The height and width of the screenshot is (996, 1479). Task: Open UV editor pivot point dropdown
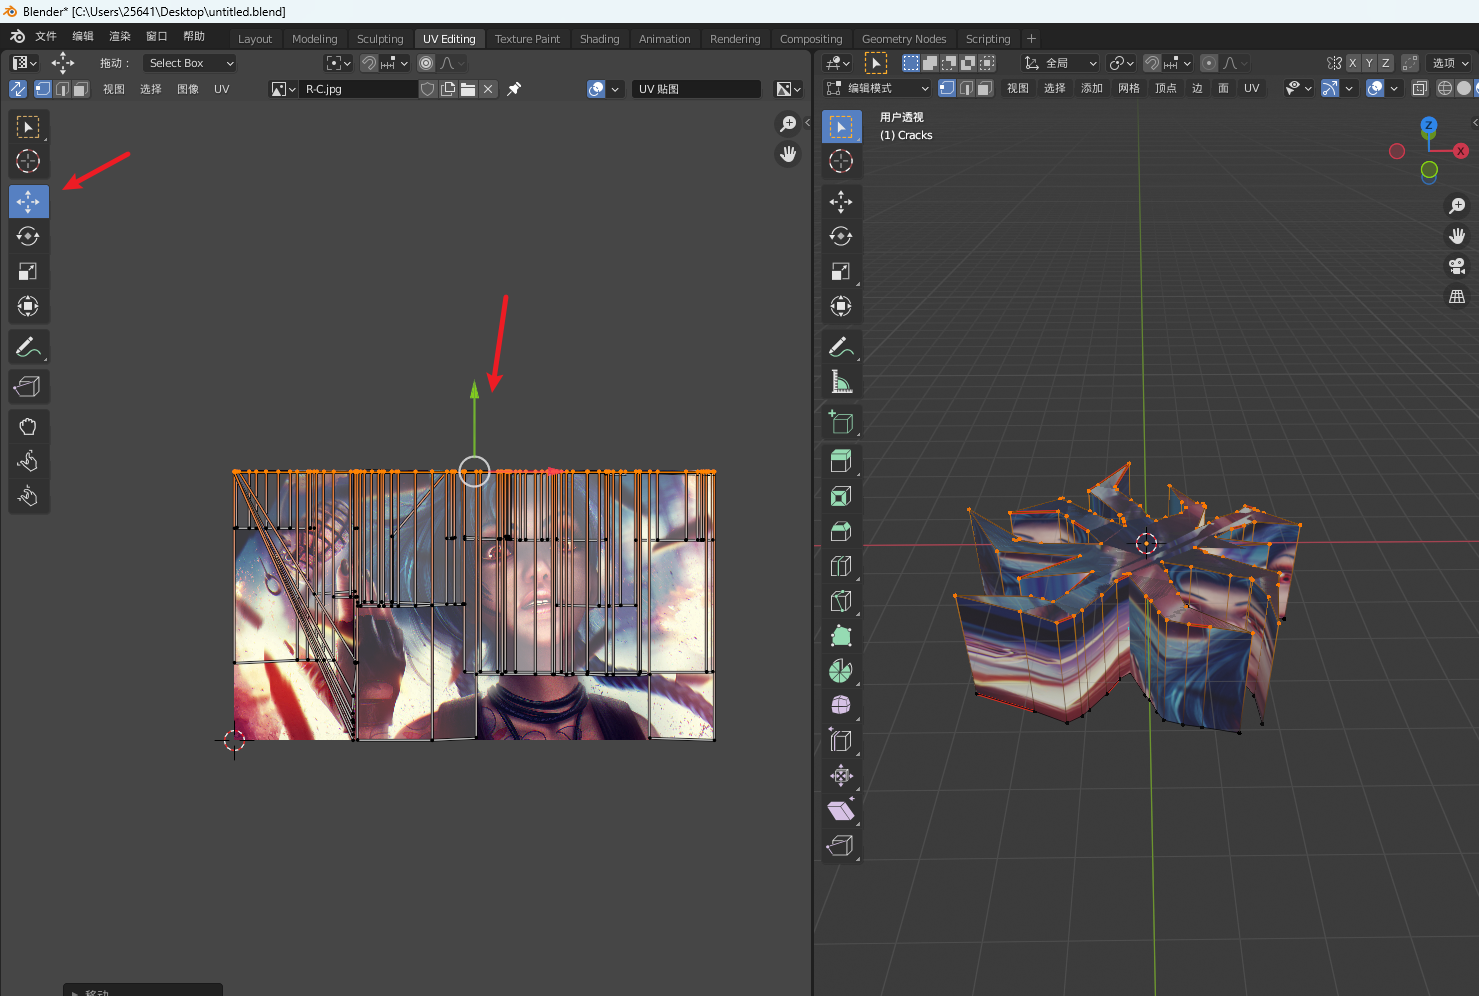click(x=339, y=63)
